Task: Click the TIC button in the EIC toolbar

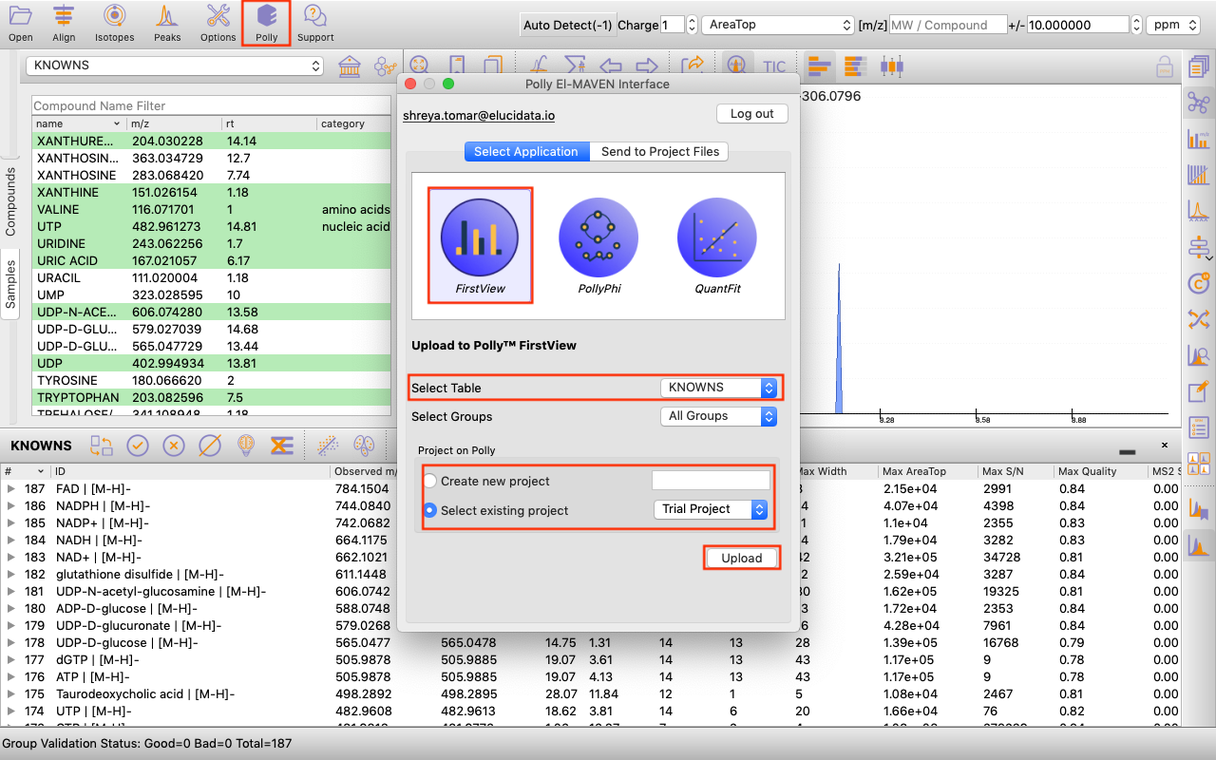Action: coord(774,66)
